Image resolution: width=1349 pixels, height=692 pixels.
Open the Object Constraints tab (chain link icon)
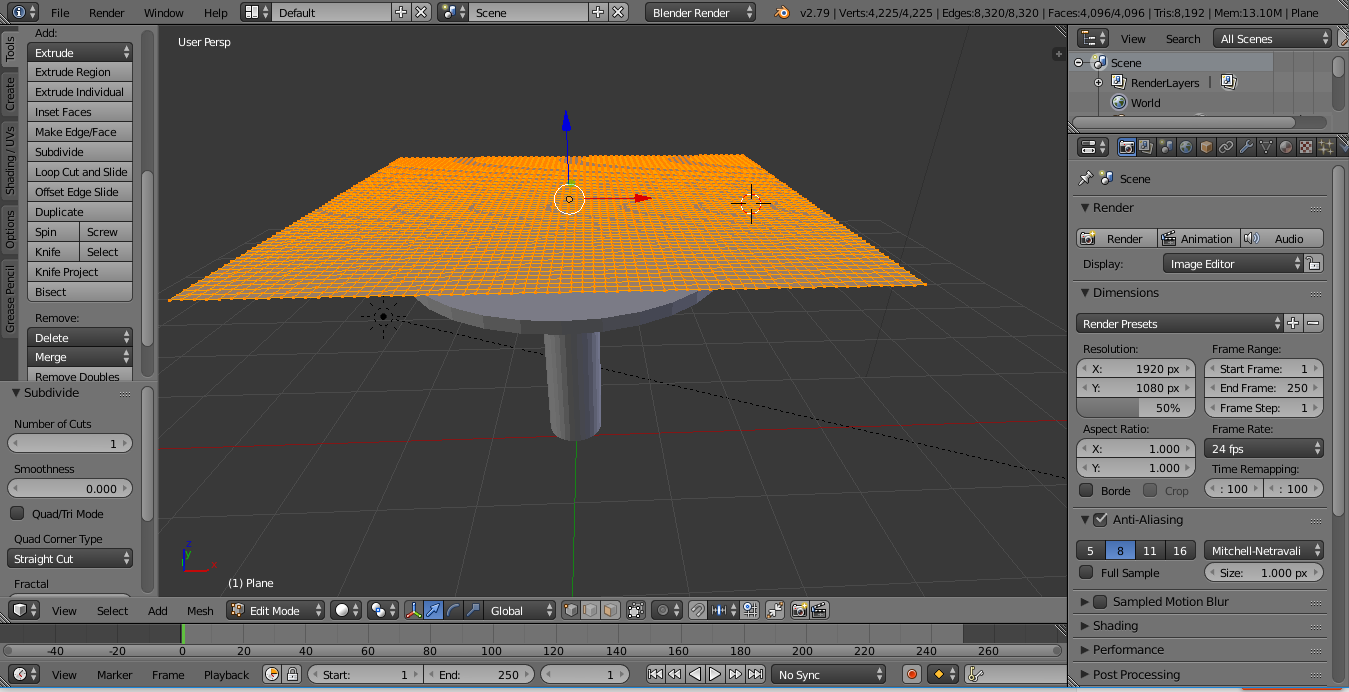pos(1228,147)
